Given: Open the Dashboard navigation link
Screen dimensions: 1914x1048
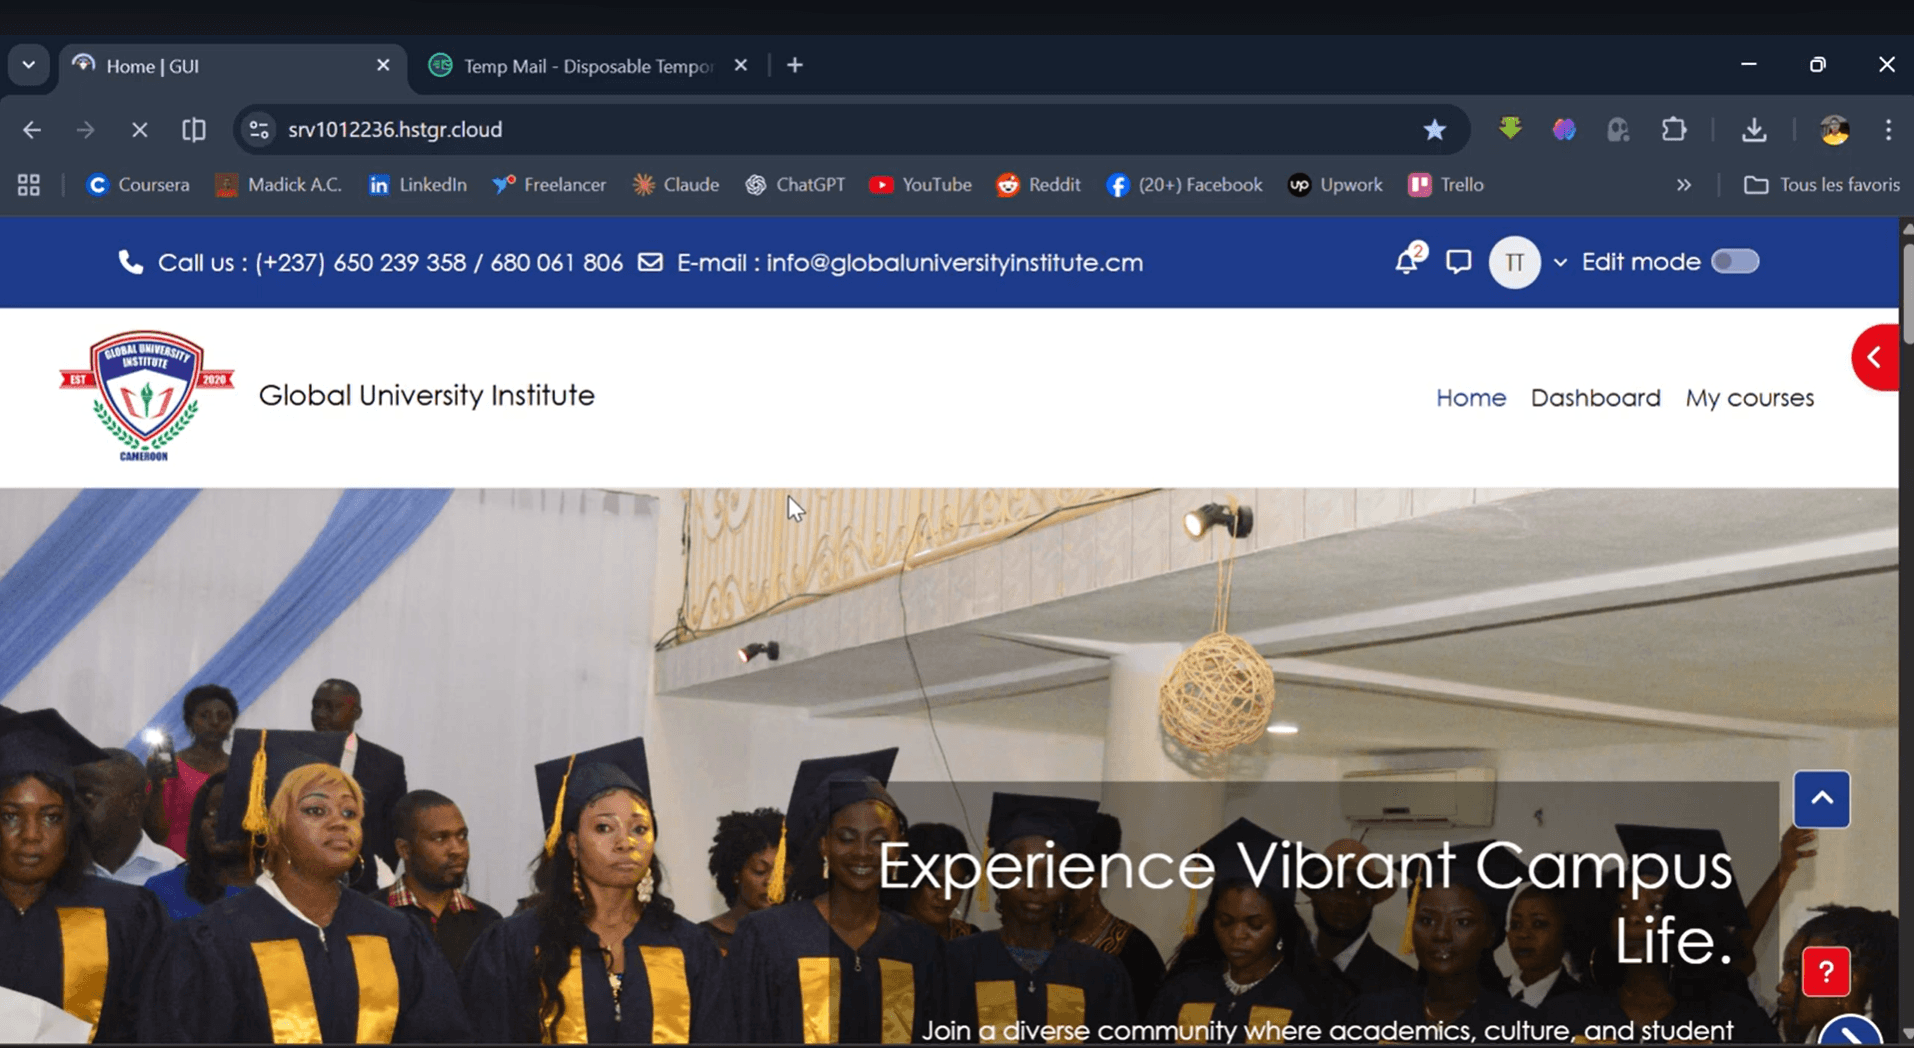Looking at the screenshot, I should tap(1595, 398).
